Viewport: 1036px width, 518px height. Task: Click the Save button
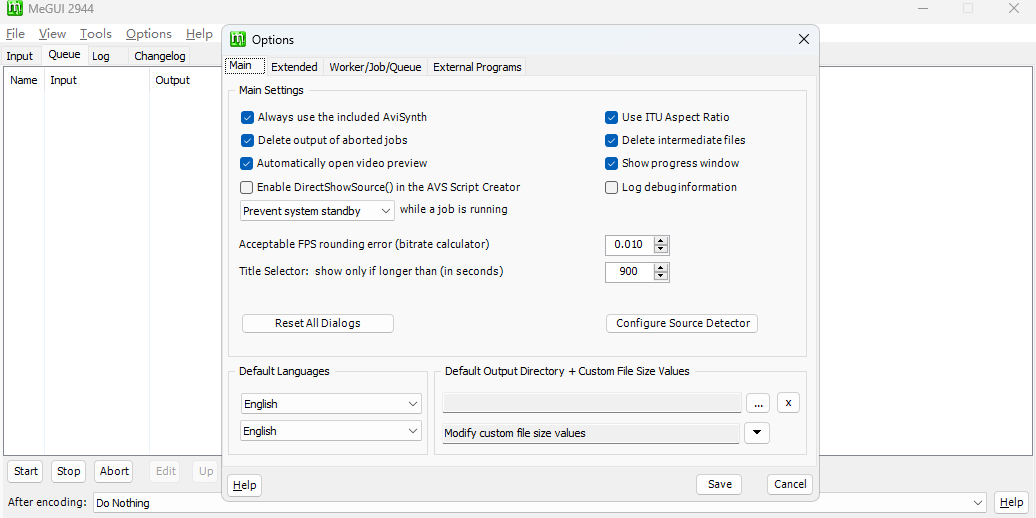coord(720,484)
